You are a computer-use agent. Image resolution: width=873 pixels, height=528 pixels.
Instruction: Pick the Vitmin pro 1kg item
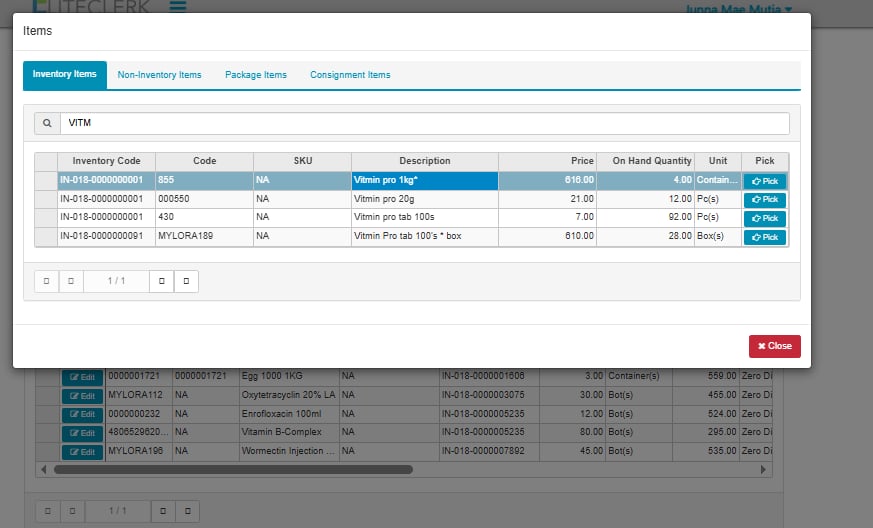pos(764,181)
